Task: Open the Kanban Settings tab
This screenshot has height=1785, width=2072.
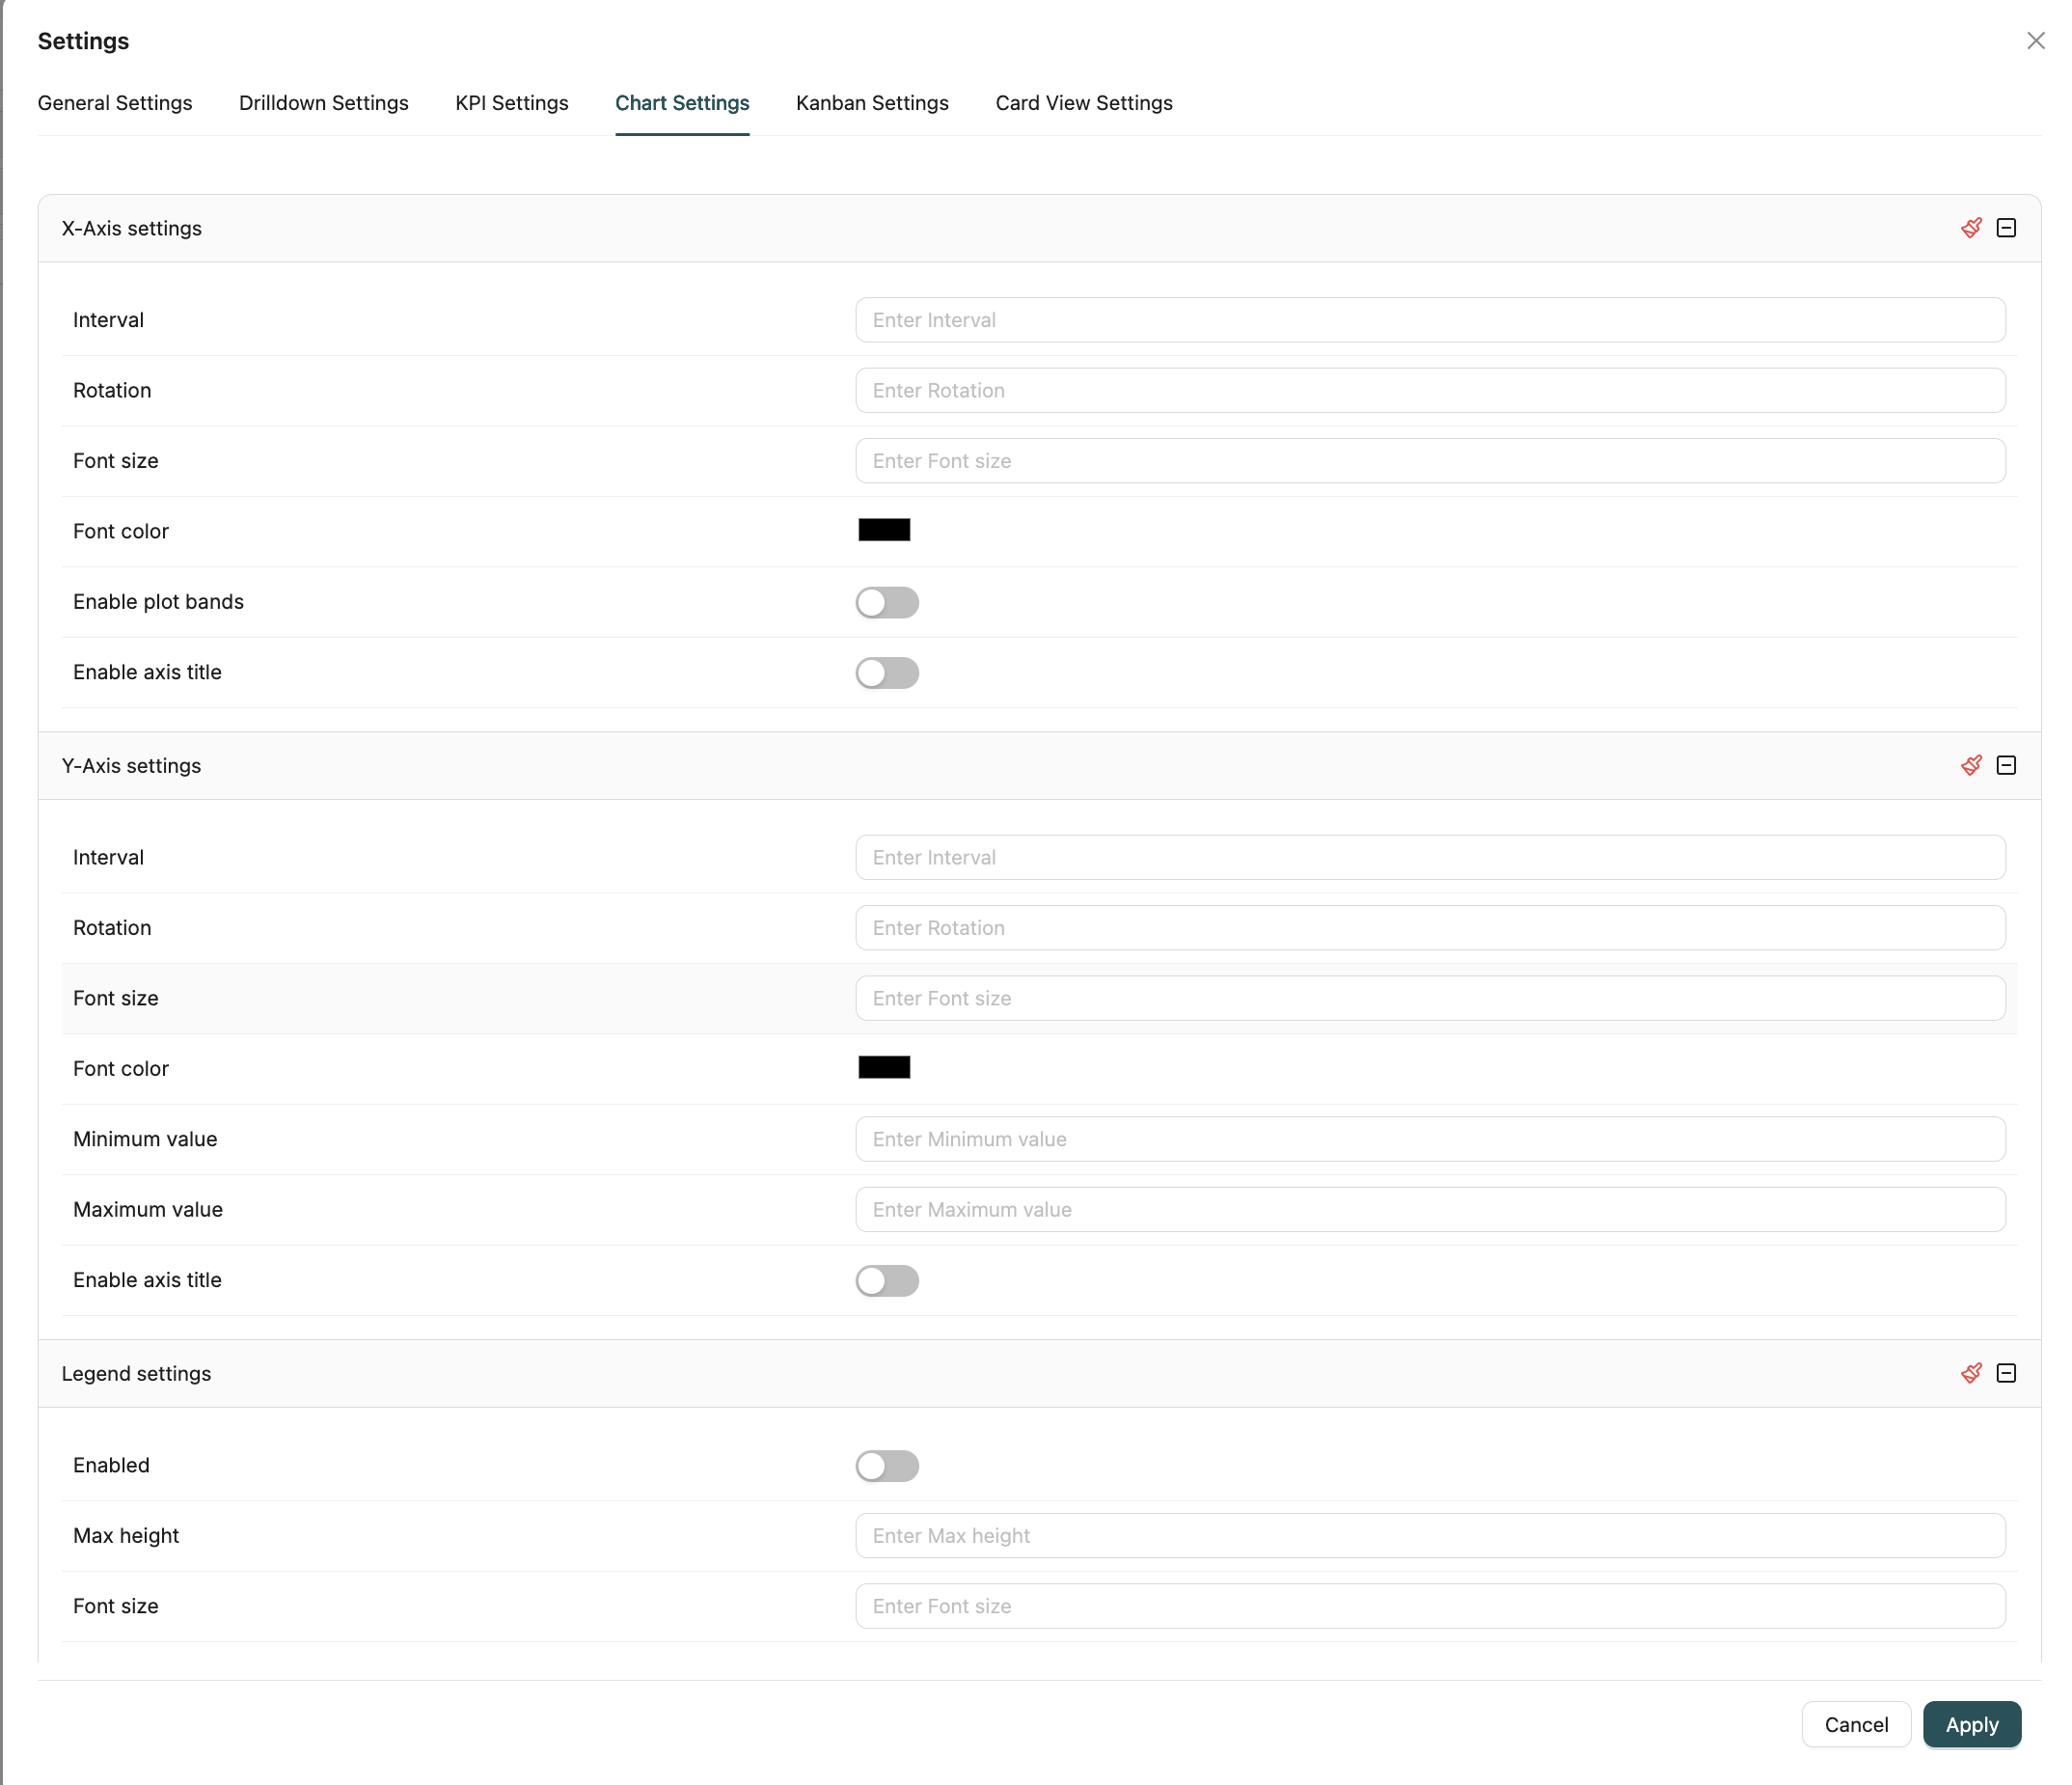Action: coord(871,103)
